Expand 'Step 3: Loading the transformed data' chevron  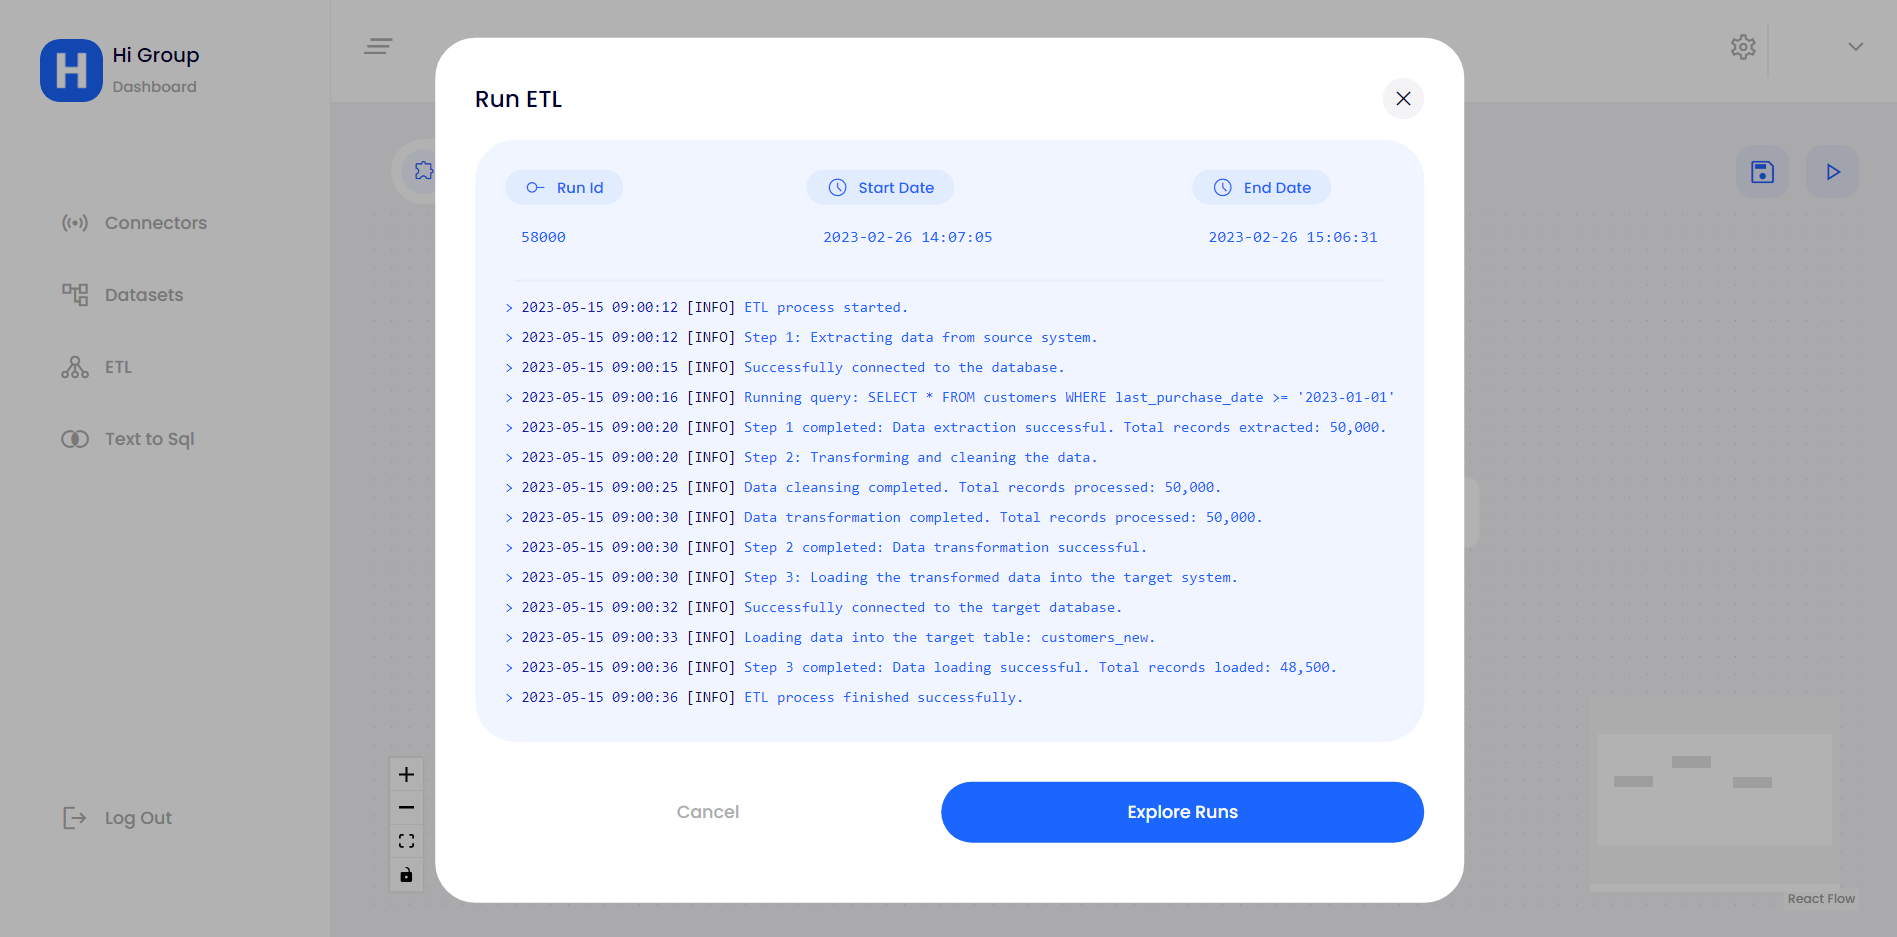(x=509, y=578)
